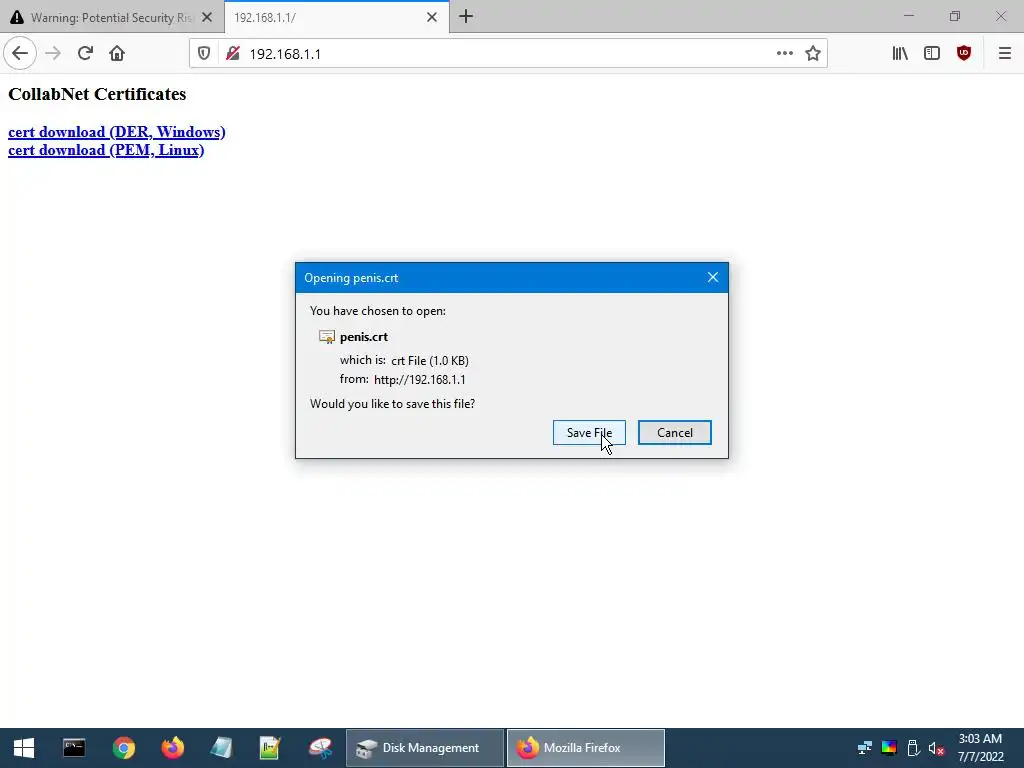Switch to the Warning: Potential Security Risk tab
Viewport: 1024px width, 768px height.
pos(112,18)
